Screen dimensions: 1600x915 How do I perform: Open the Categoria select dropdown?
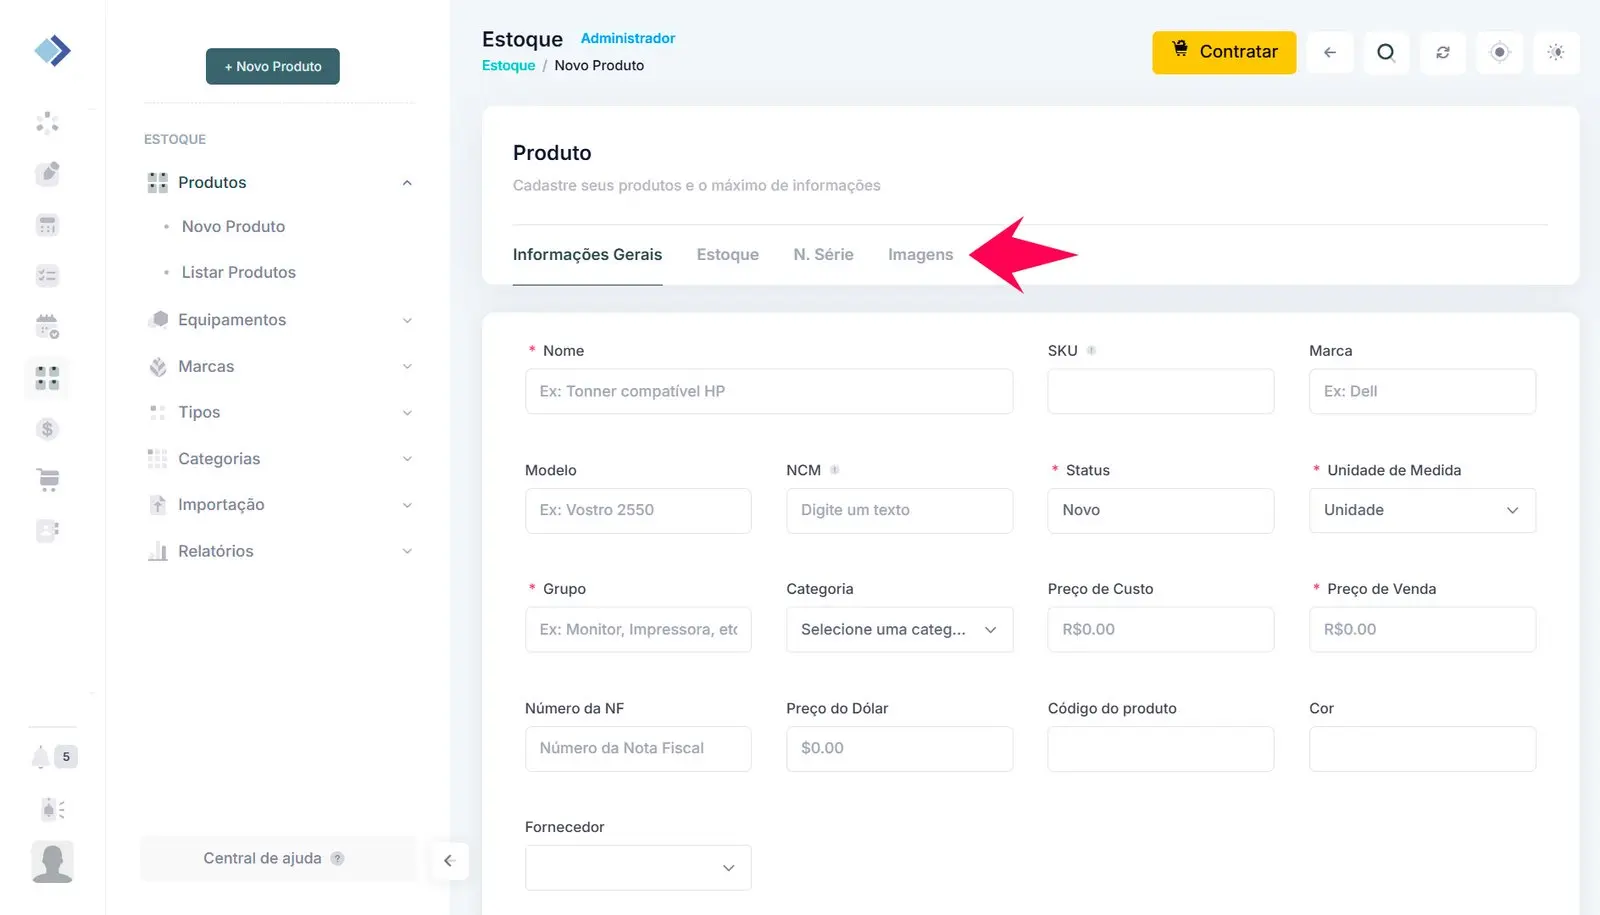pyautogui.click(x=898, y=630)
